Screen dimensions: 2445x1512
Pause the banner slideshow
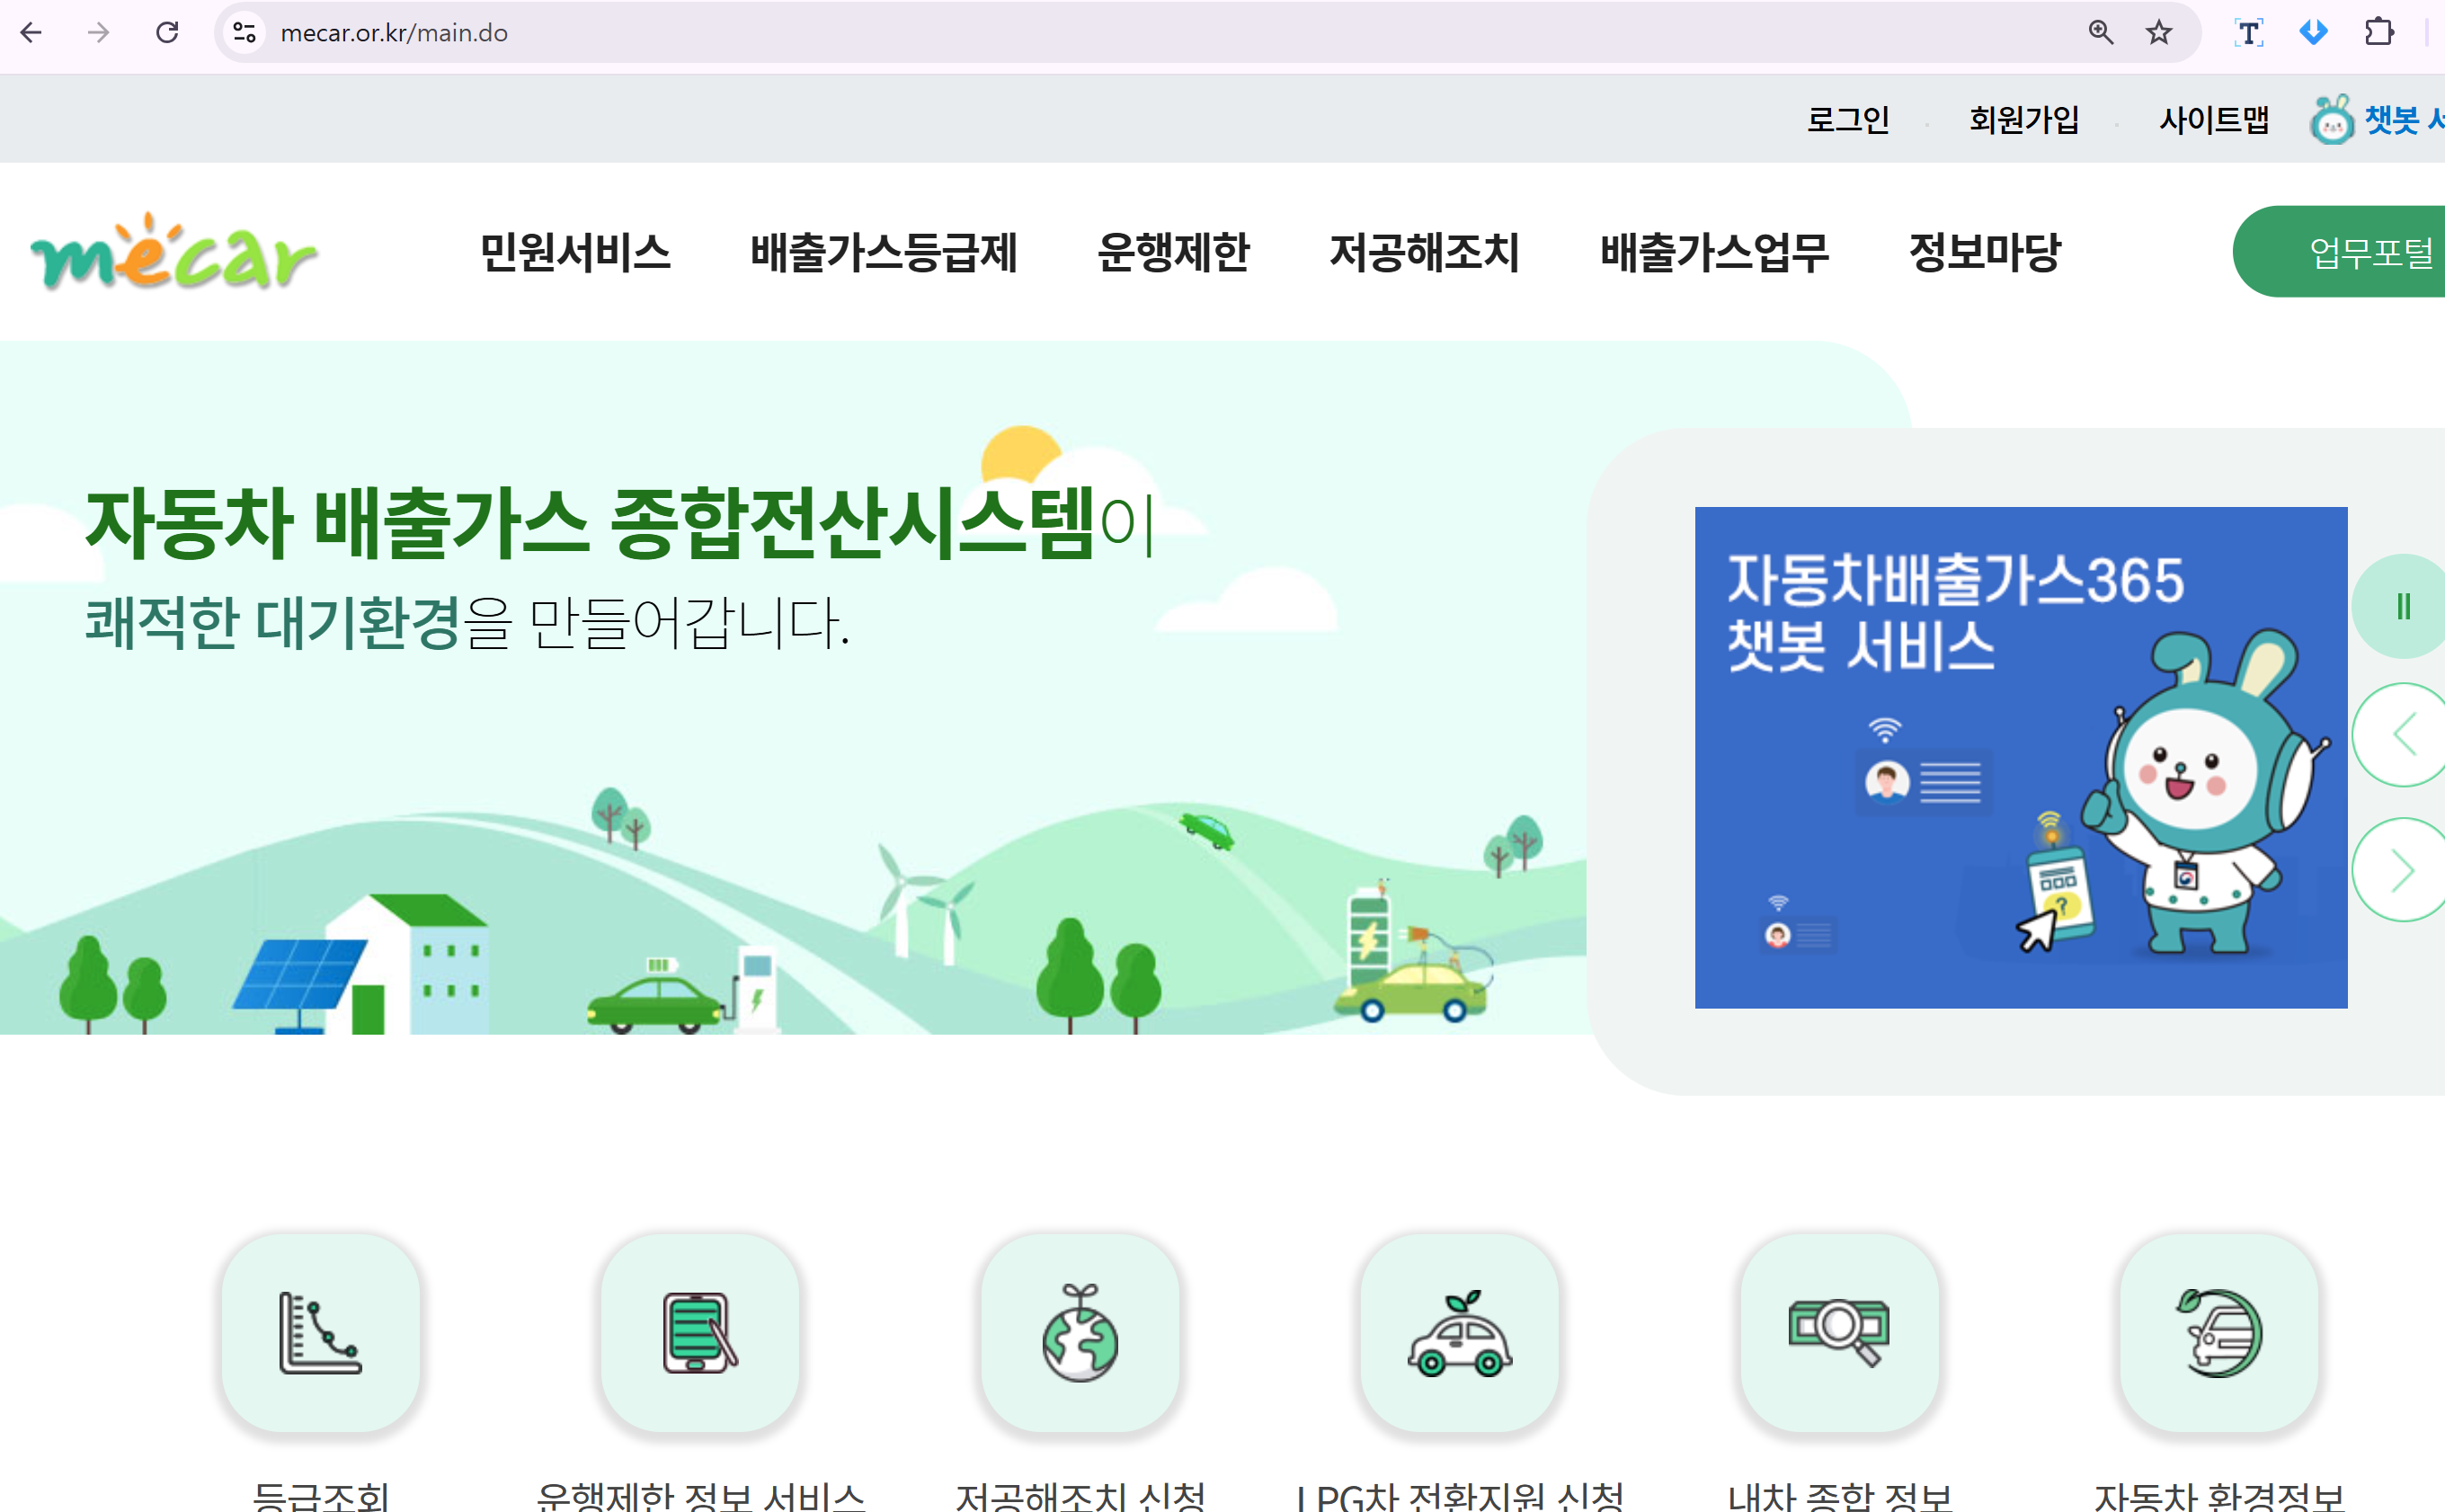(2403, 606)
